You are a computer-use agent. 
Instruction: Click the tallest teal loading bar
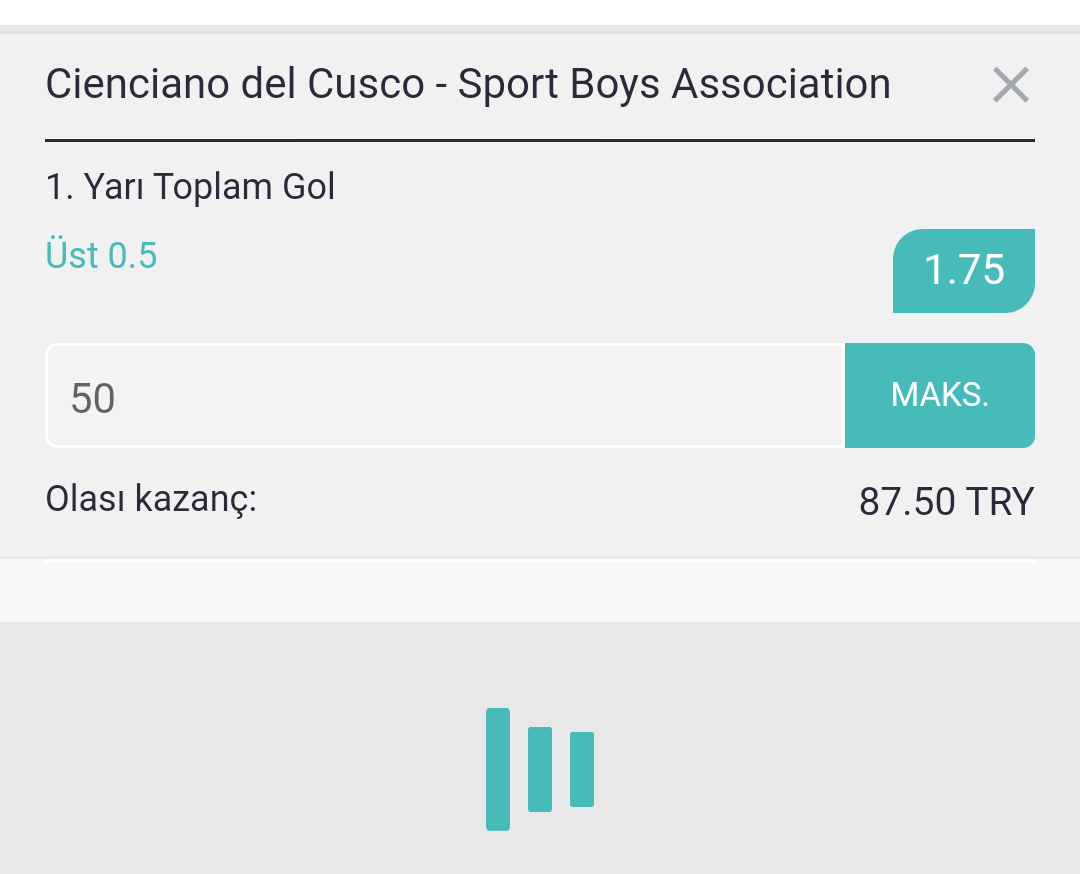click(x=498, y=769)
